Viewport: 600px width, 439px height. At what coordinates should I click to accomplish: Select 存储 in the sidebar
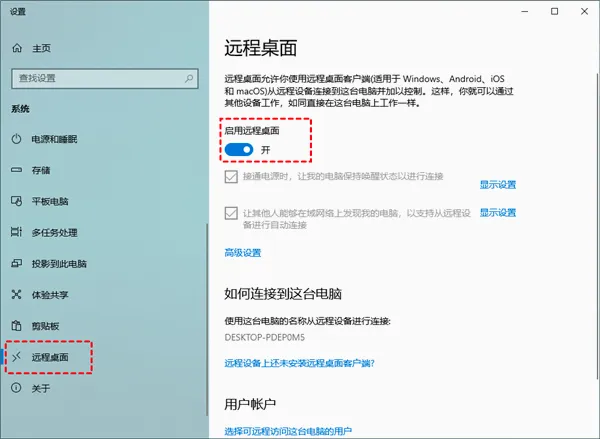(41, 170)
